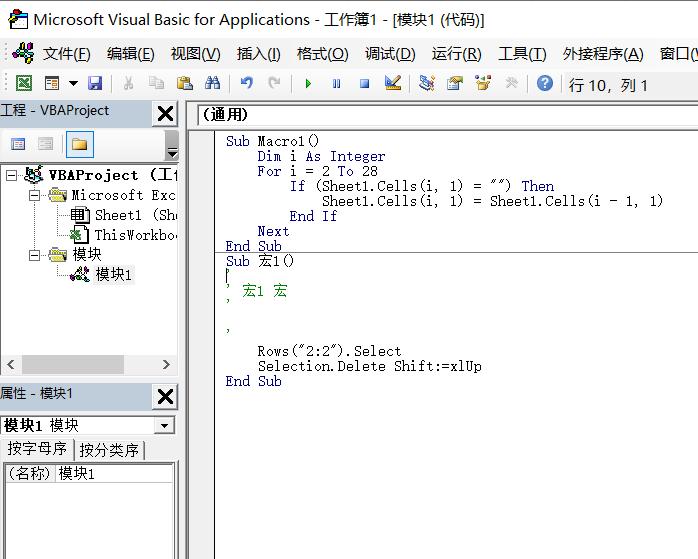Collapse the 模块 folder node
Viewport: 698px width, 559px height.
[x=34, y=255]
